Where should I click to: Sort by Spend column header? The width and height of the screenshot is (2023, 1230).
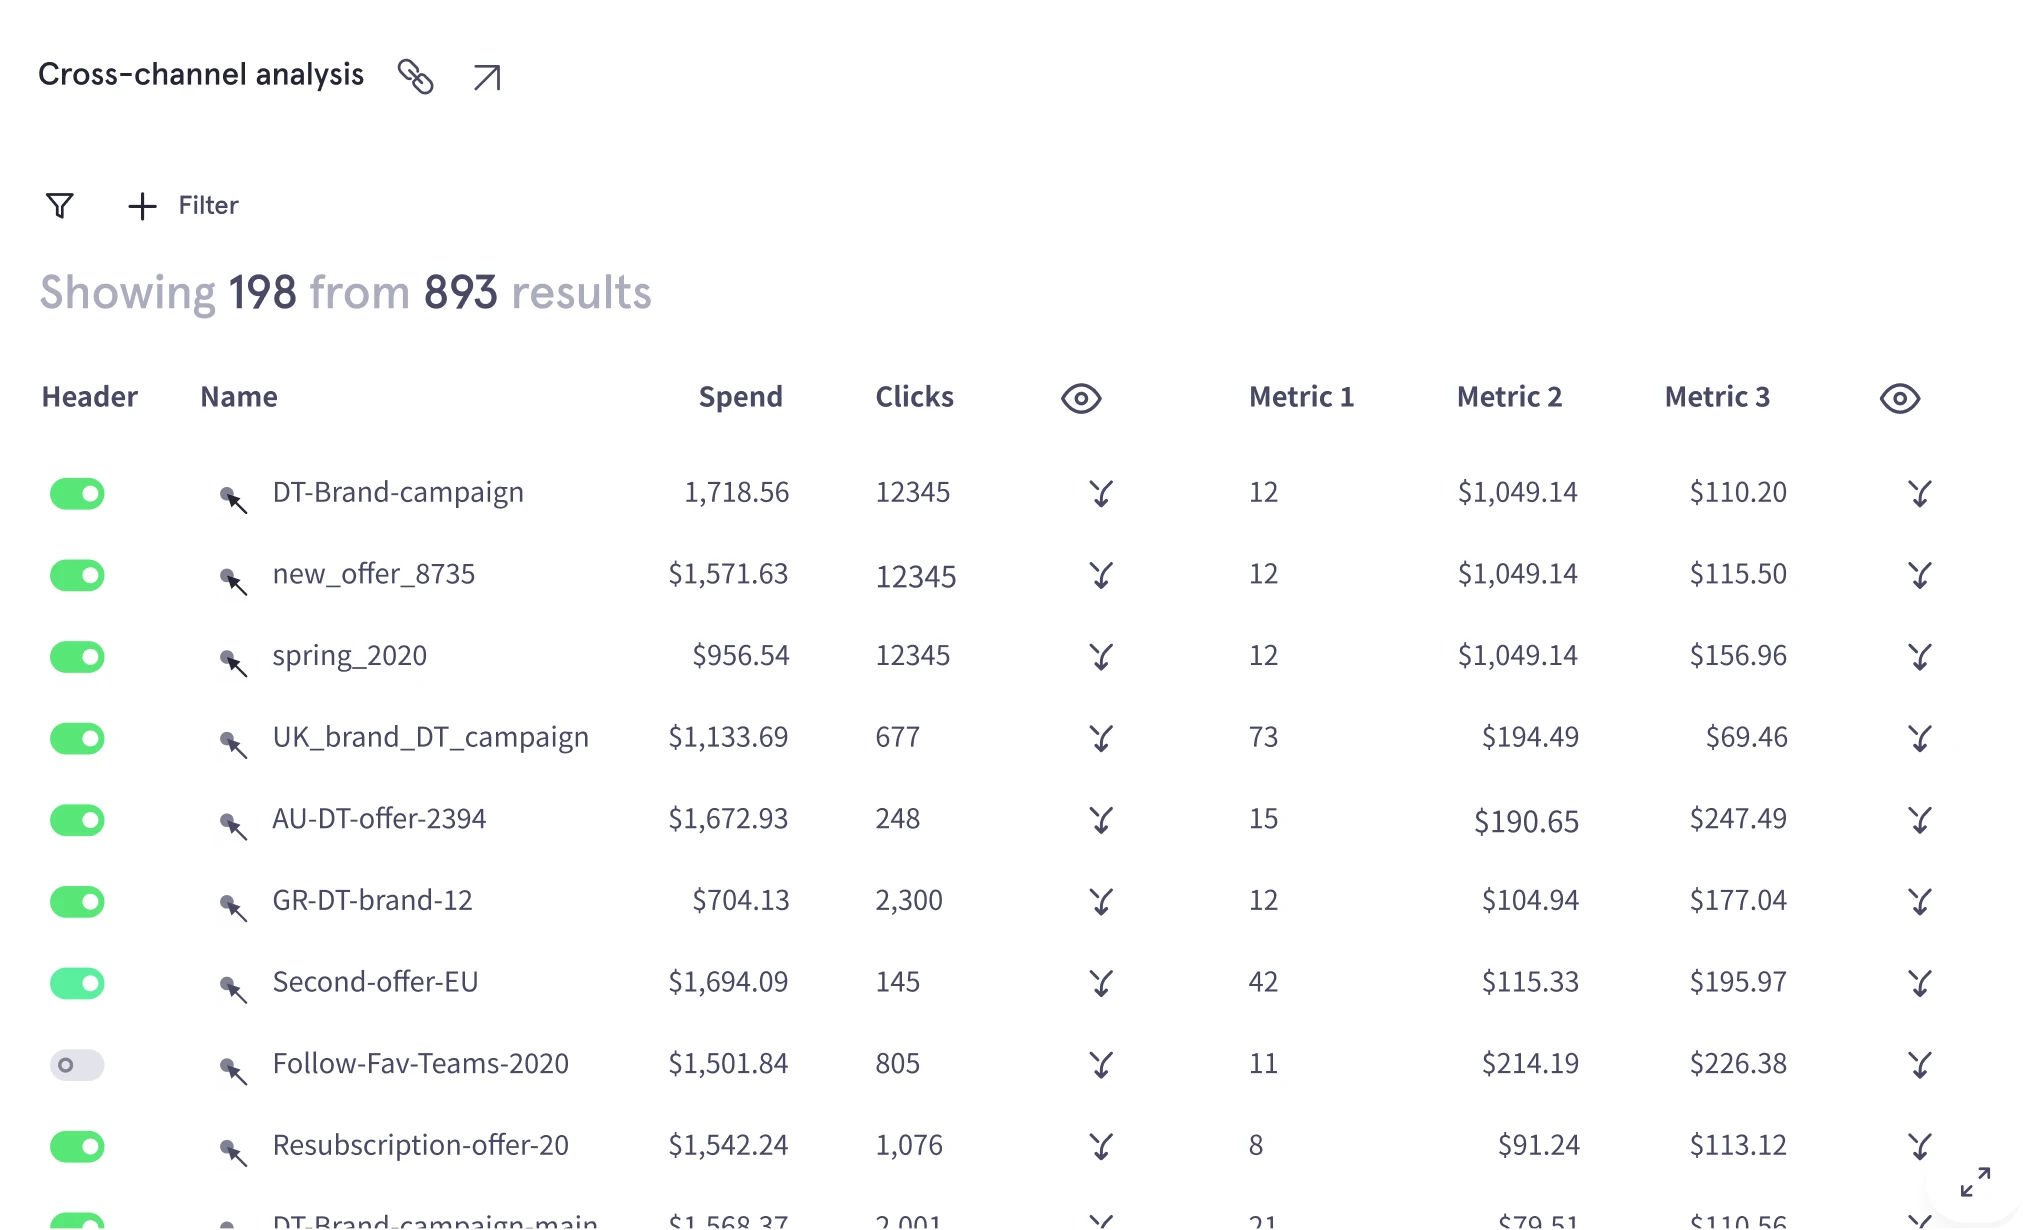740,397
